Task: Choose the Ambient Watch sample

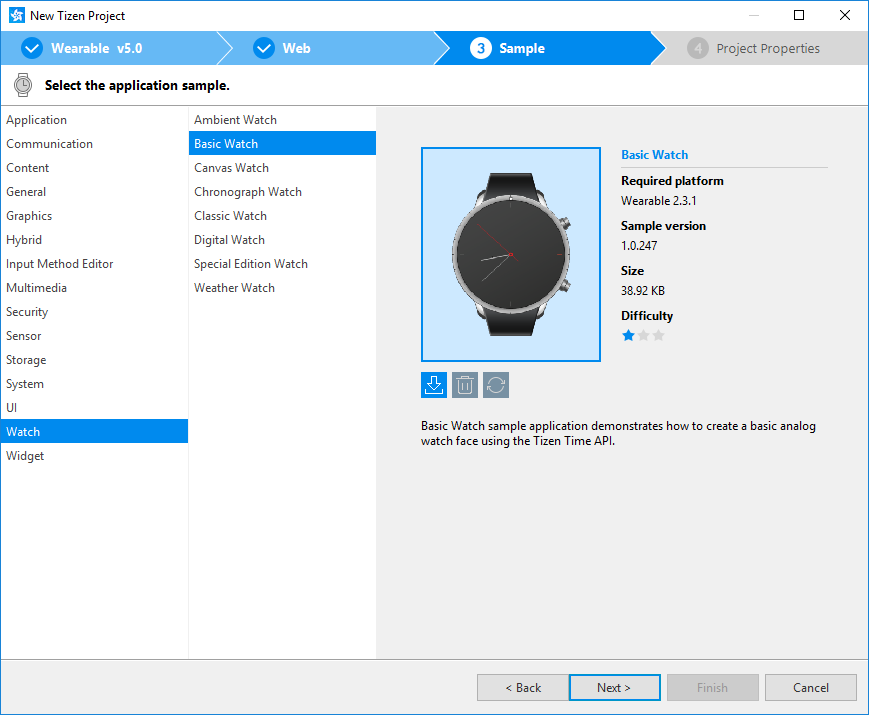Action: [x=235, y=120]
